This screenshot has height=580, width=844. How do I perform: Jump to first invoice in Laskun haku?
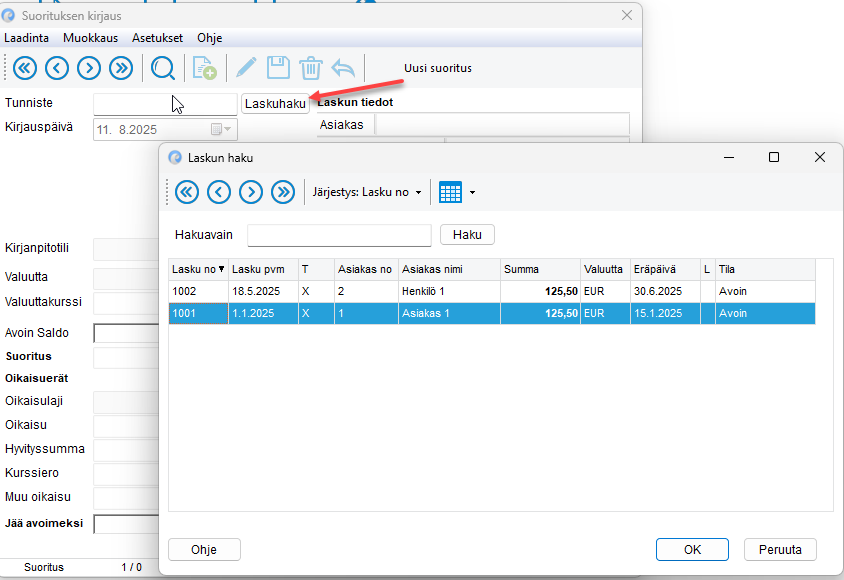[x=187, y=192]
